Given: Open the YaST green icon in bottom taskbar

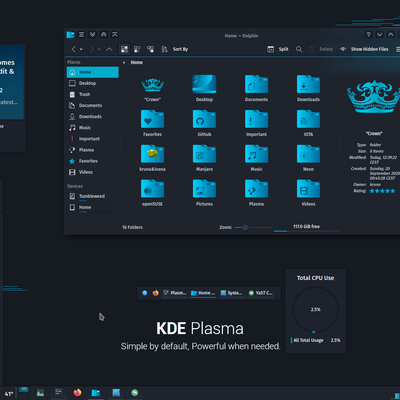Looking at the screenshot, I should pos(135,392).
